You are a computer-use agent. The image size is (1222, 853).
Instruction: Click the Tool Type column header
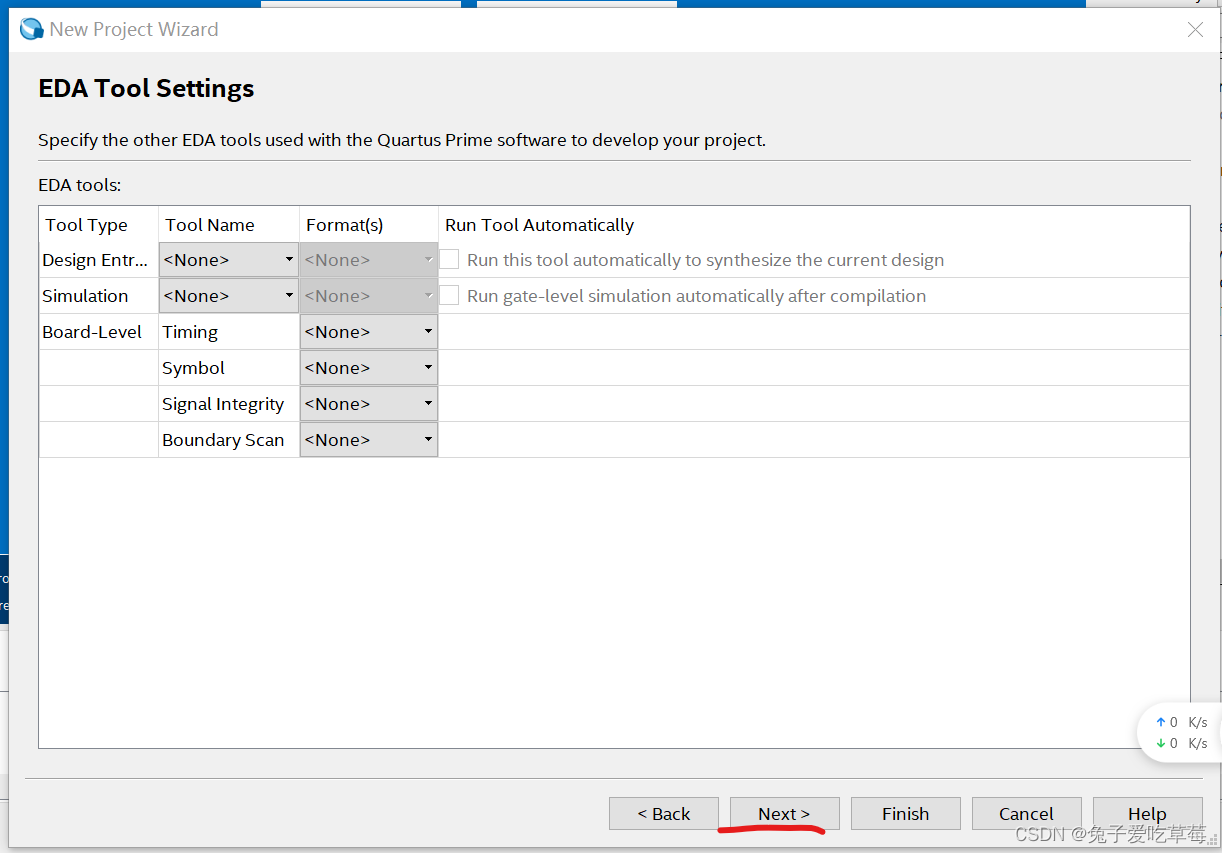[x=99, y=225]
